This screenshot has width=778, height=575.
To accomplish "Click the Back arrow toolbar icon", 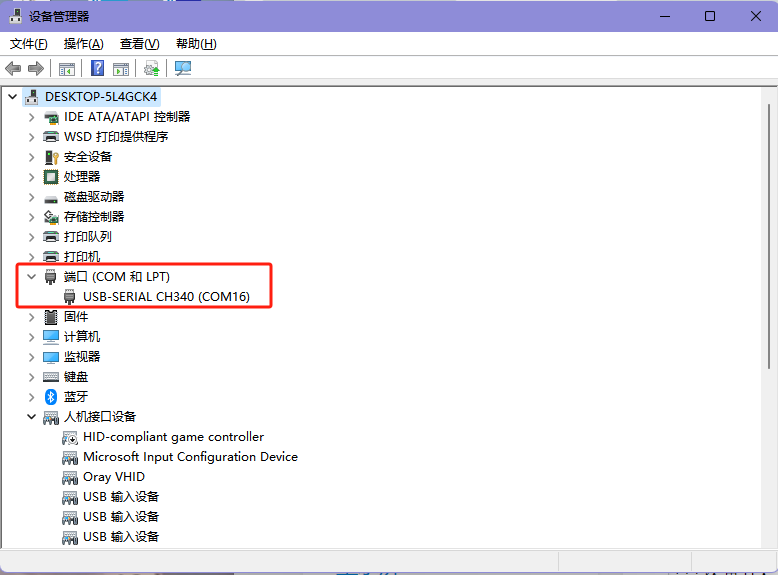I will pyautogui.click(x=13, y=68).
